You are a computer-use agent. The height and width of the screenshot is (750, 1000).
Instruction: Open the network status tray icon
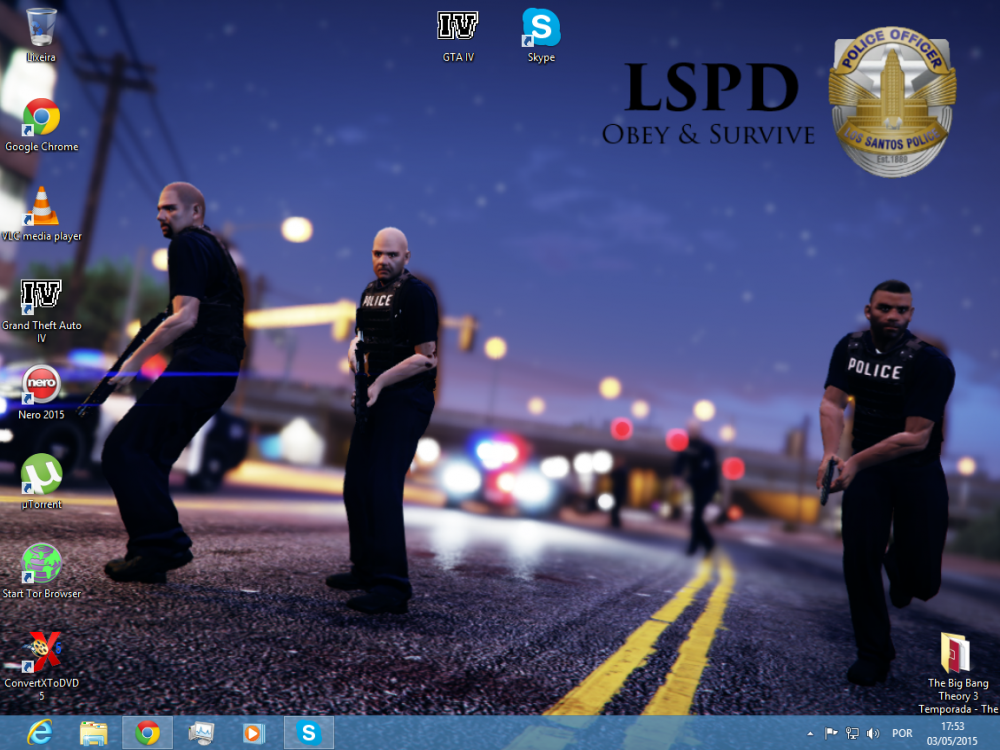pos(852,733)
